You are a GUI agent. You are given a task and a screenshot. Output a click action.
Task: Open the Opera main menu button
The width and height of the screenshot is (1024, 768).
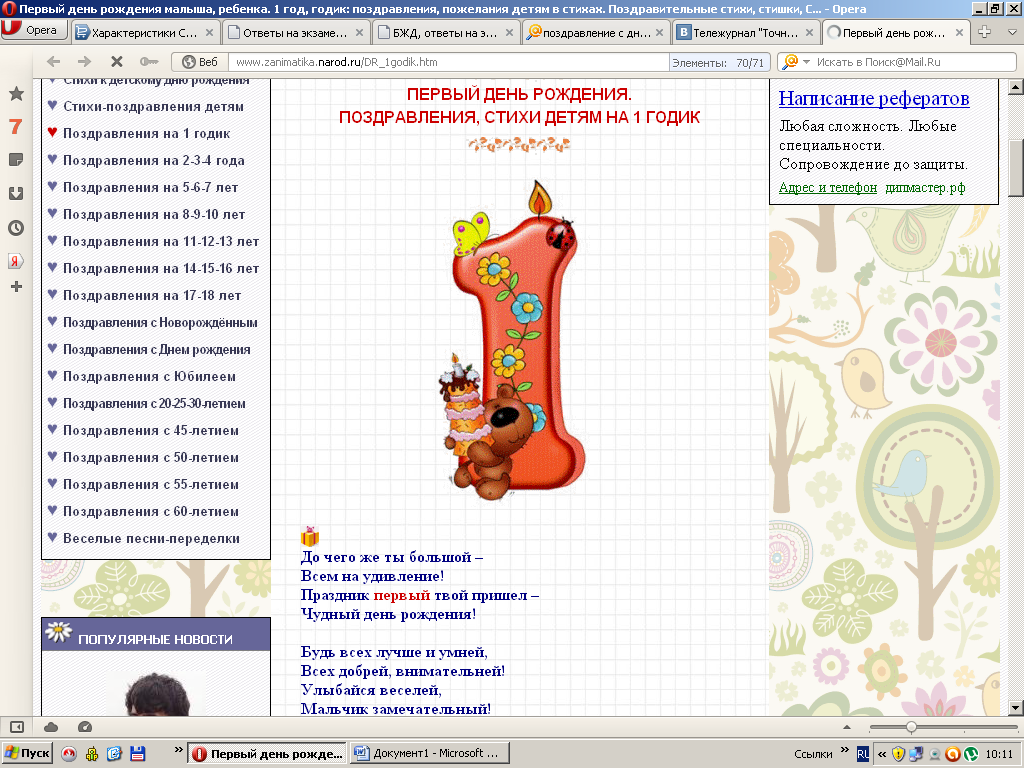click(x=33, y=31)
